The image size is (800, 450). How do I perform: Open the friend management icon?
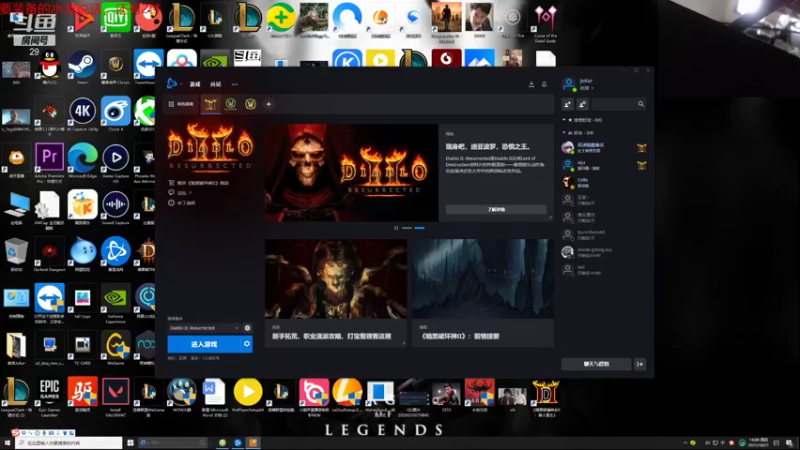tap(583, 104)
